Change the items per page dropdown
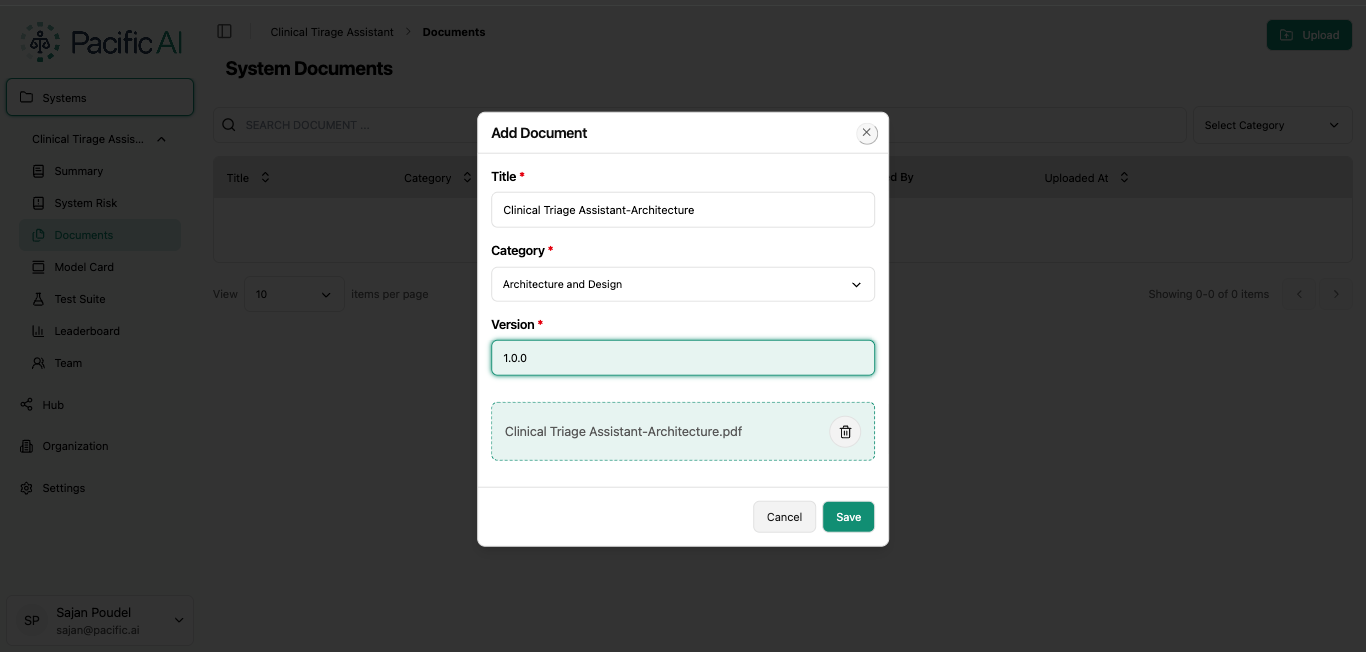The height and width of the screenshot is (652, 1366). point(293,293)
